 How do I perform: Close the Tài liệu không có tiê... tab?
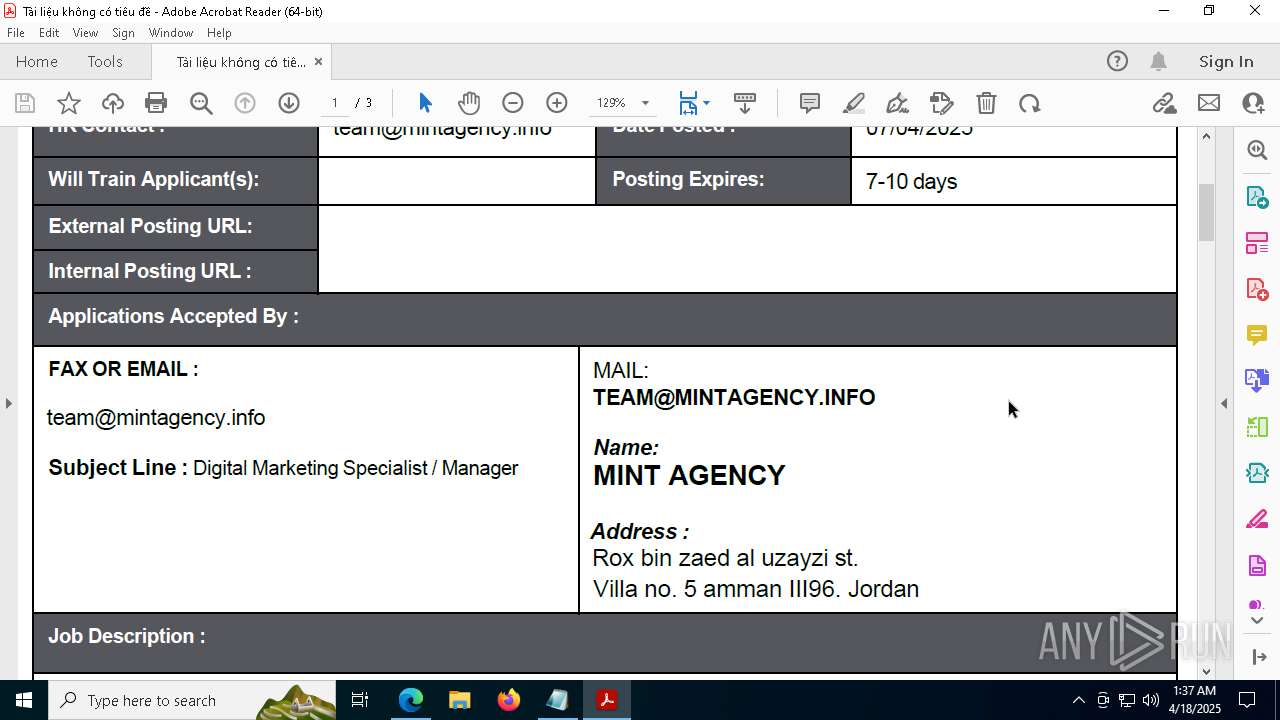point(318,61)
